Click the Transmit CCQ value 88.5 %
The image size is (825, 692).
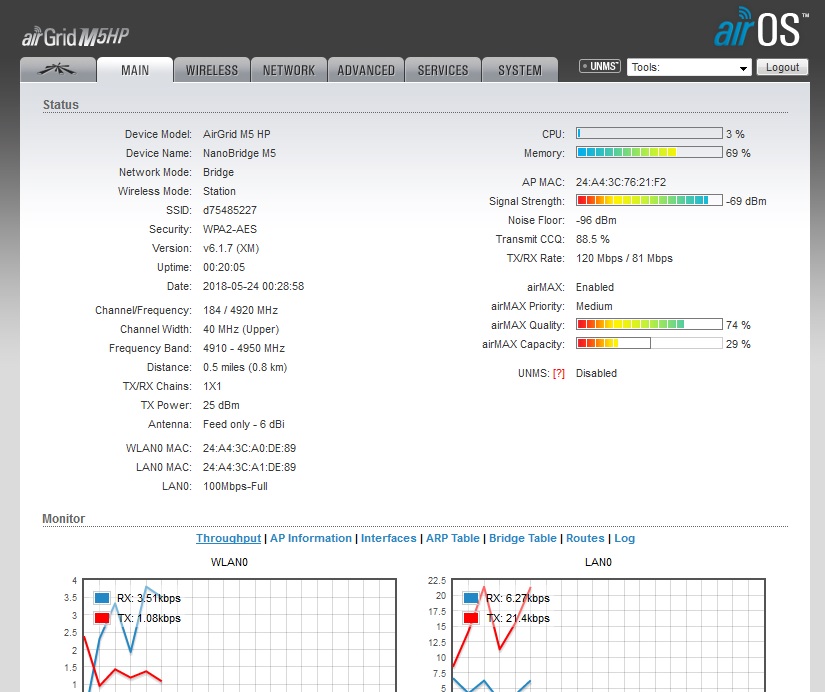click(x=593, y=239)
